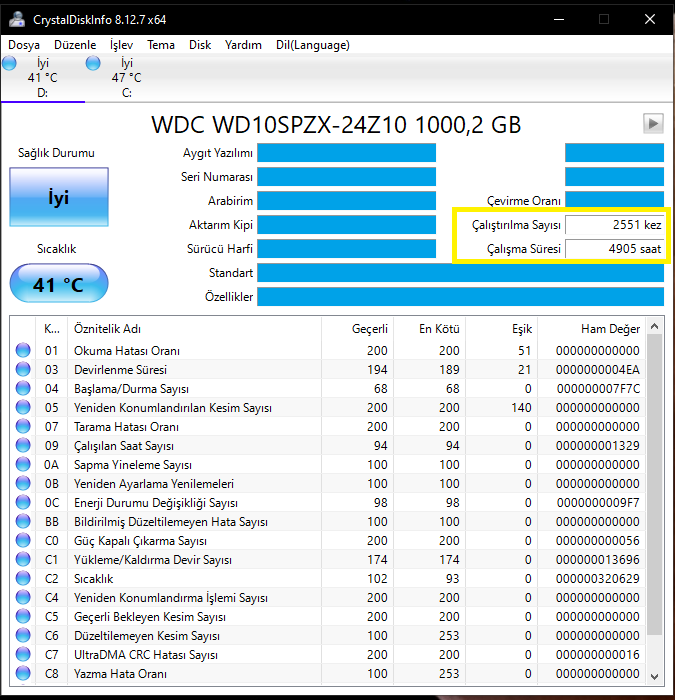Click status orb of Sapma Yineleme Sayısı row

pyautogui.click(x=23, y=464)
